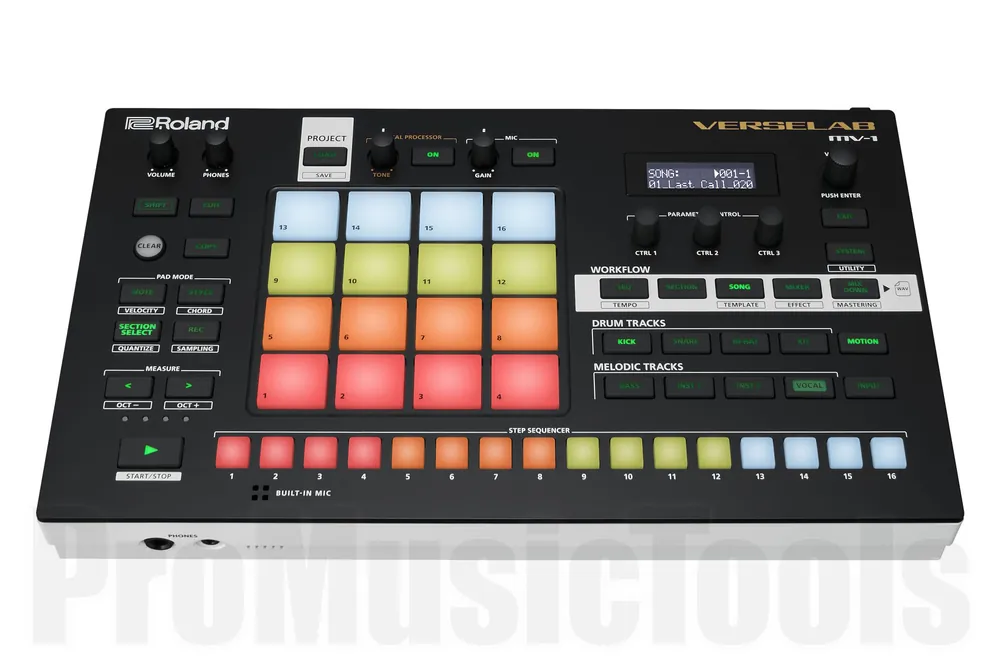Viewport: 1000px width, 666px height.
Task: Tap the measure left arrow button
Action: click(x=129, y=386)
